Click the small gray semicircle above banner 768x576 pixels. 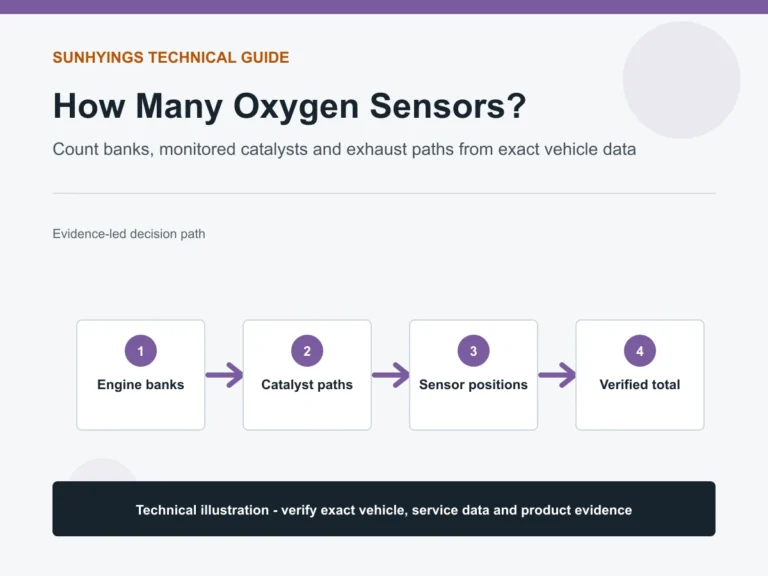coord(103,470)
